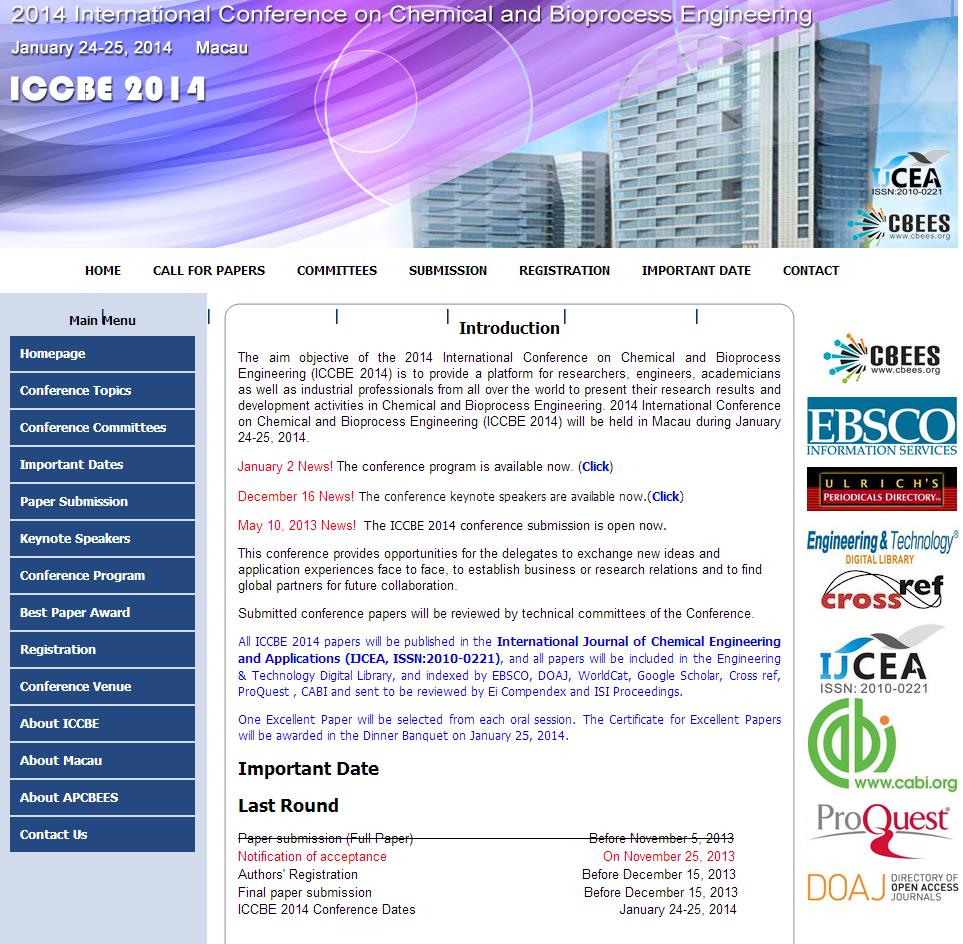
Task: Click Contact Us sidebar button
Action: coord(102,835)
